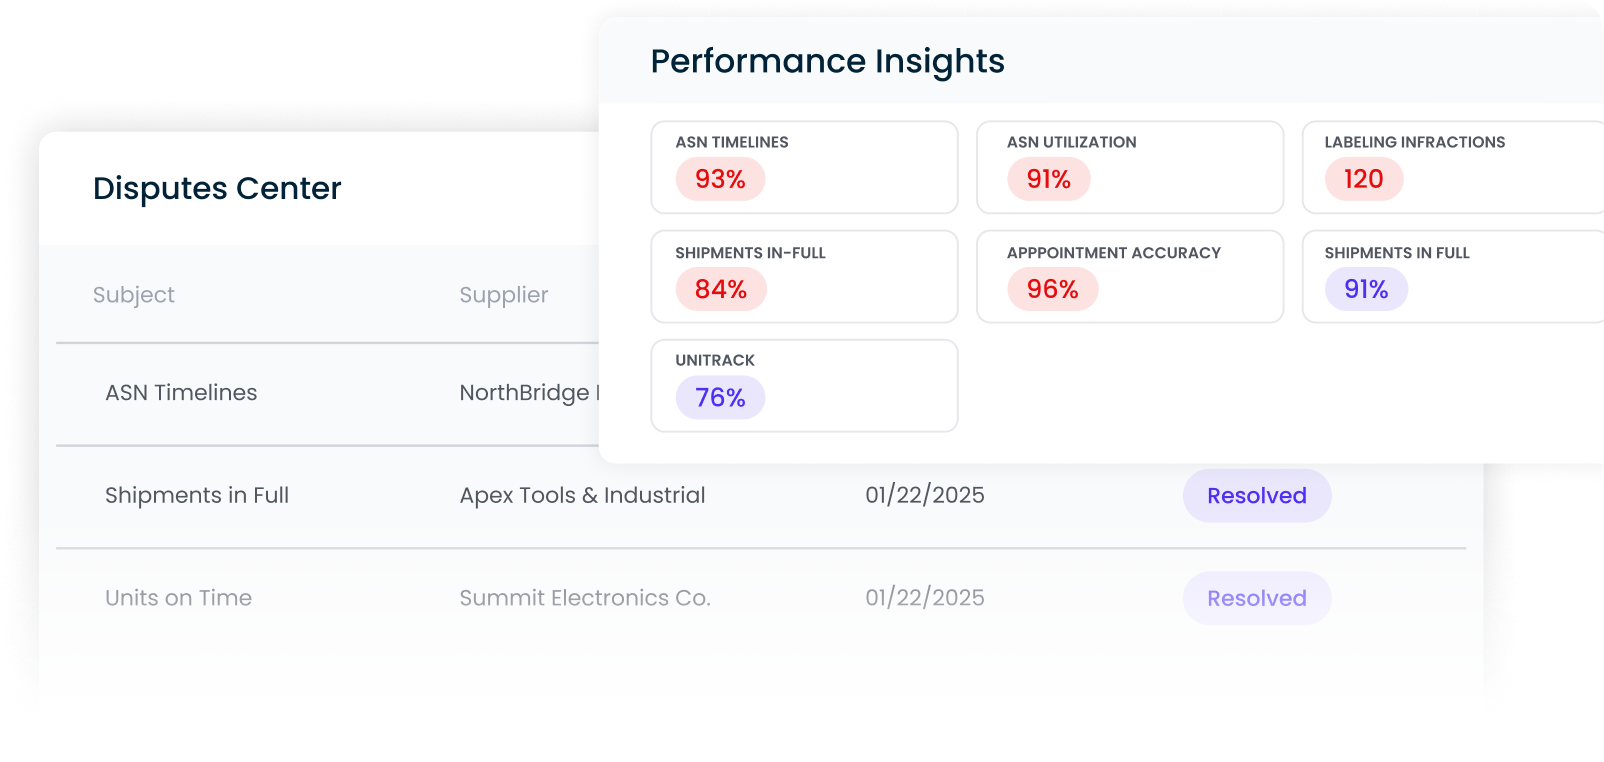Click the 84% Shipments In-Full badge
Image resolution: width=1604 pixels, height=762 pixels.
[720, 290]
